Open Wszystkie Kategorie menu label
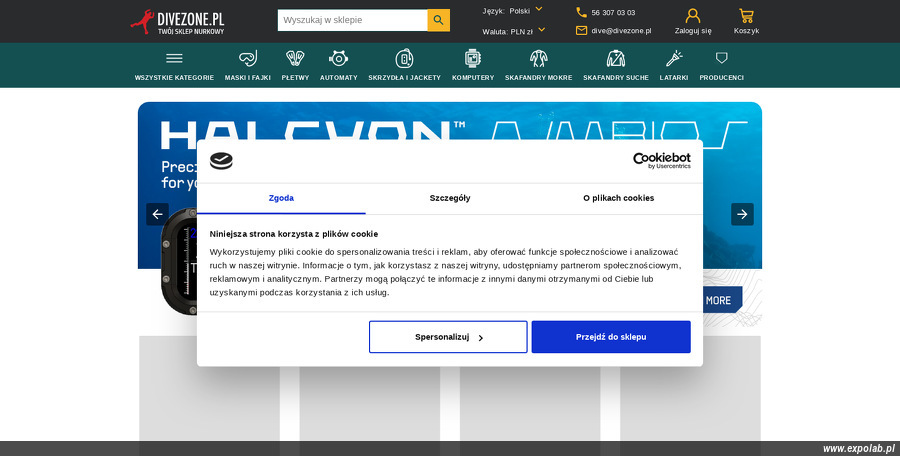 [x=174, y=78]
